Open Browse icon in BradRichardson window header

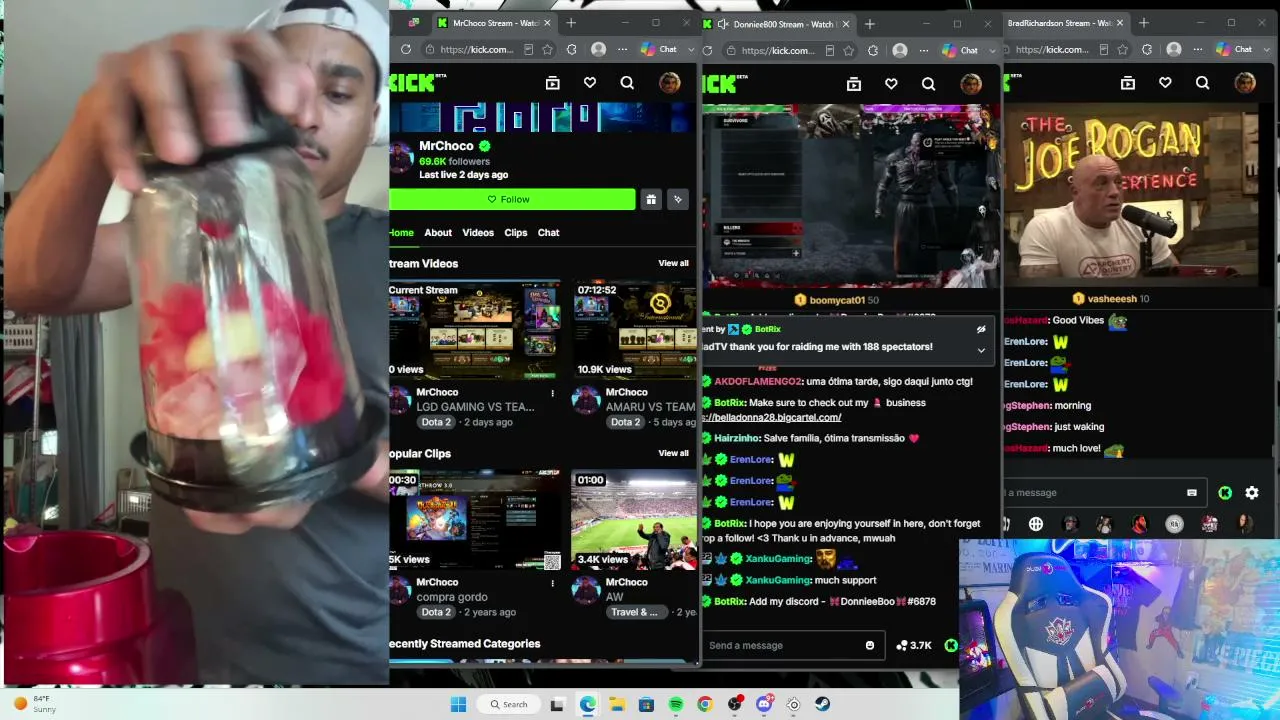coord(1128,83)
